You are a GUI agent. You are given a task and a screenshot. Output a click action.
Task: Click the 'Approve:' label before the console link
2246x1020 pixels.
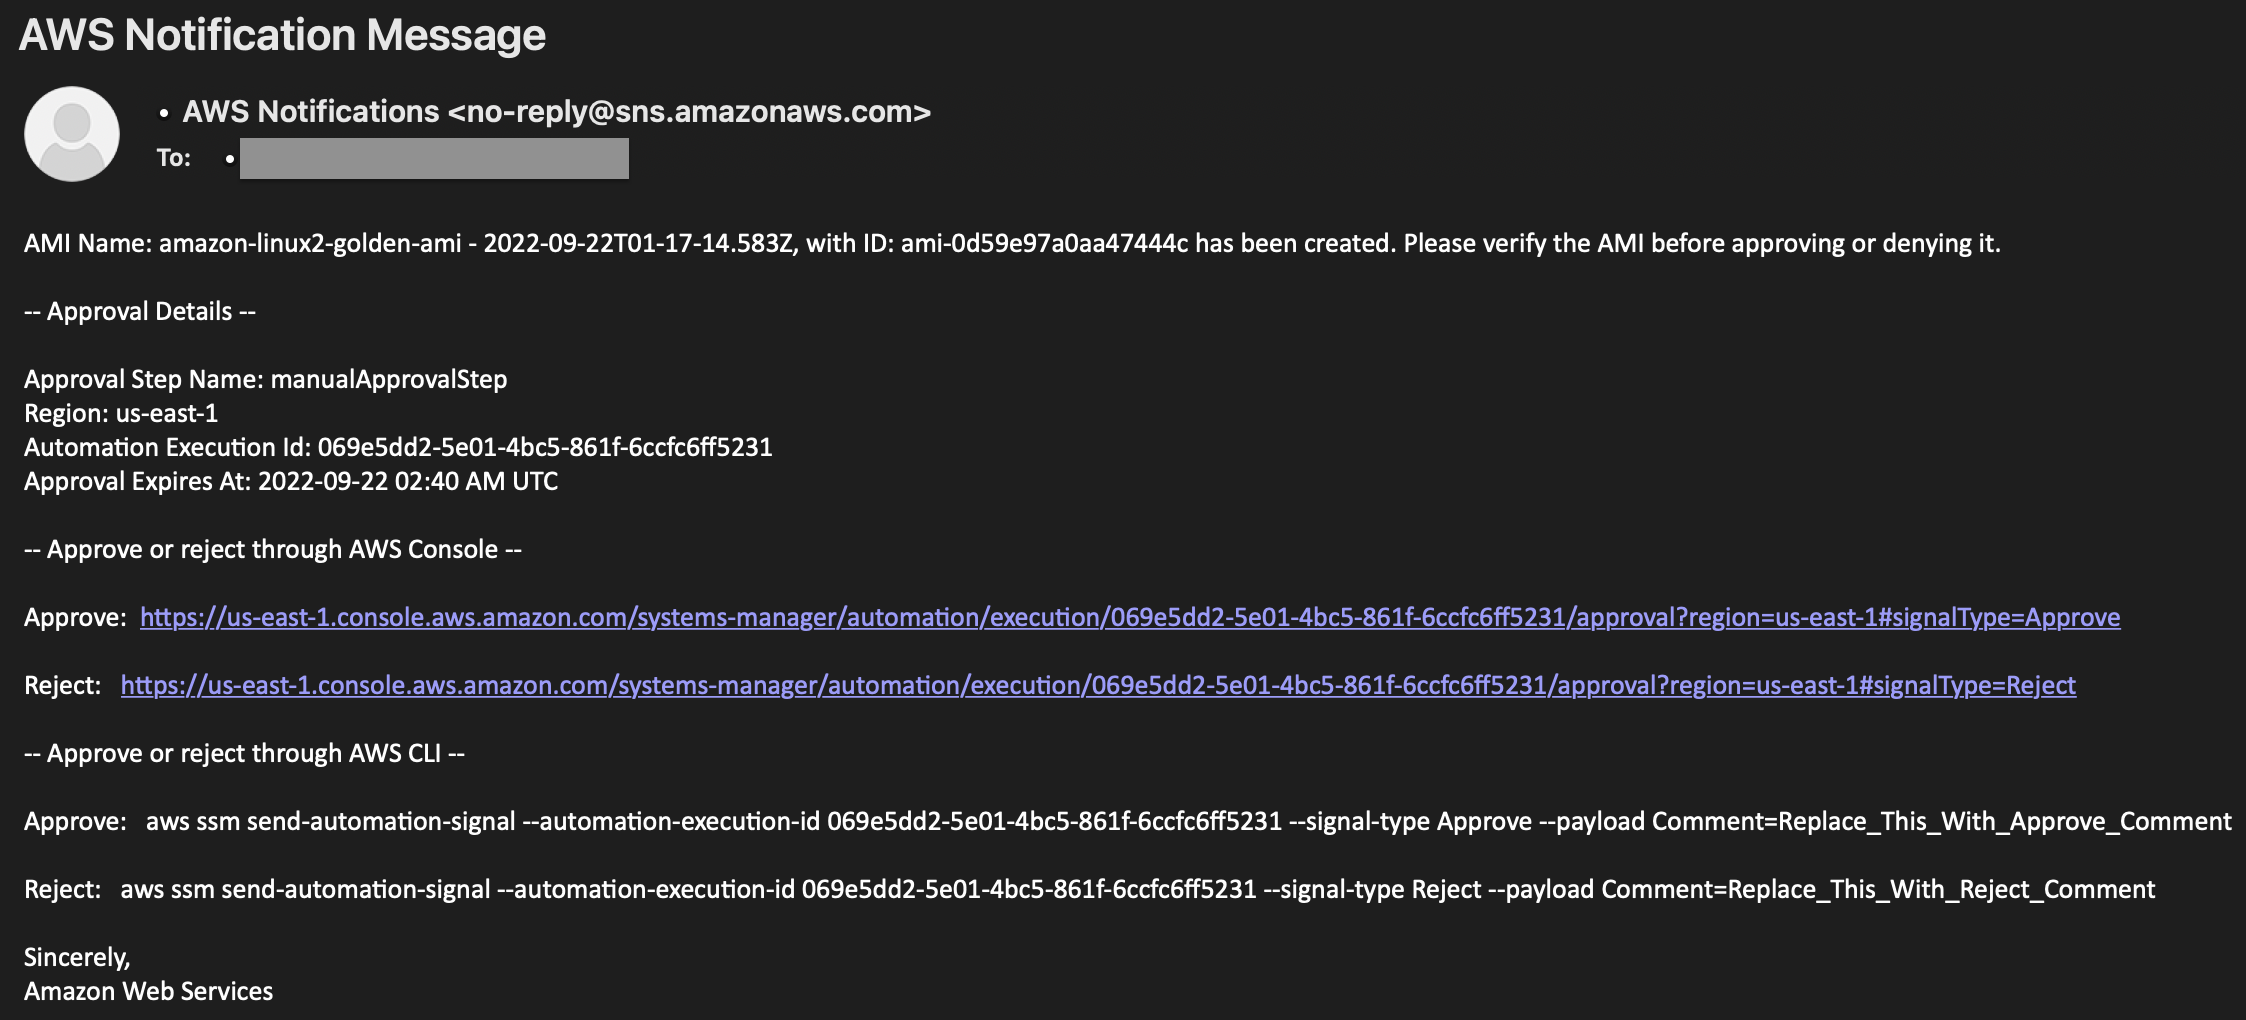[x=76, y=618]
